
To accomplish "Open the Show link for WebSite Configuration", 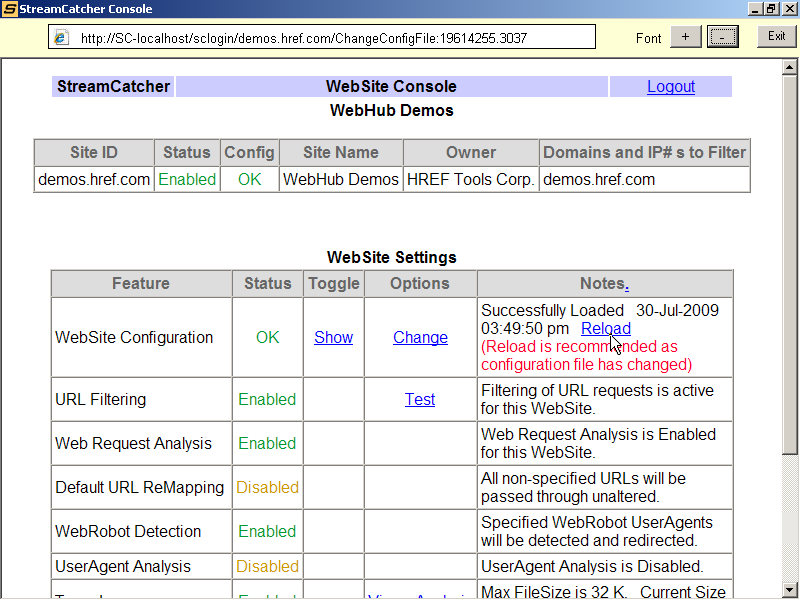I will 333,337.
